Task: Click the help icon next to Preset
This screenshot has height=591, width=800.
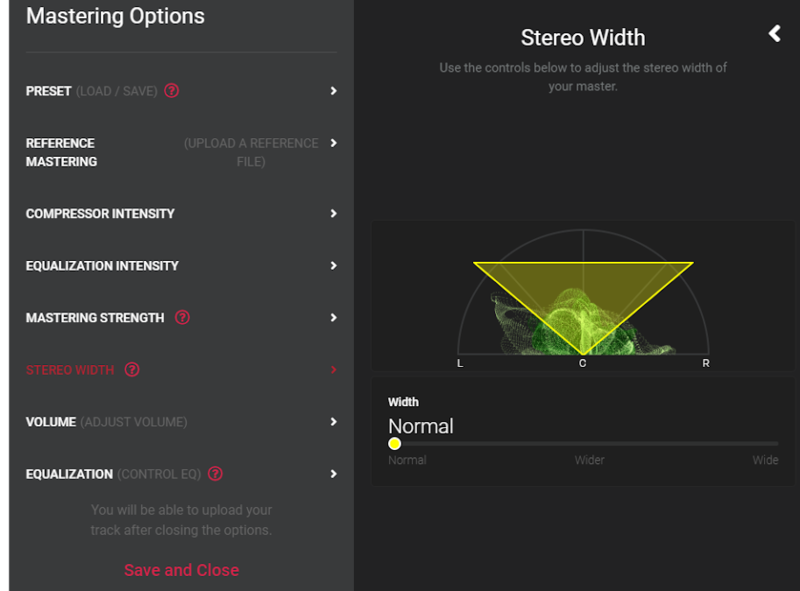Action: point(171,91)
